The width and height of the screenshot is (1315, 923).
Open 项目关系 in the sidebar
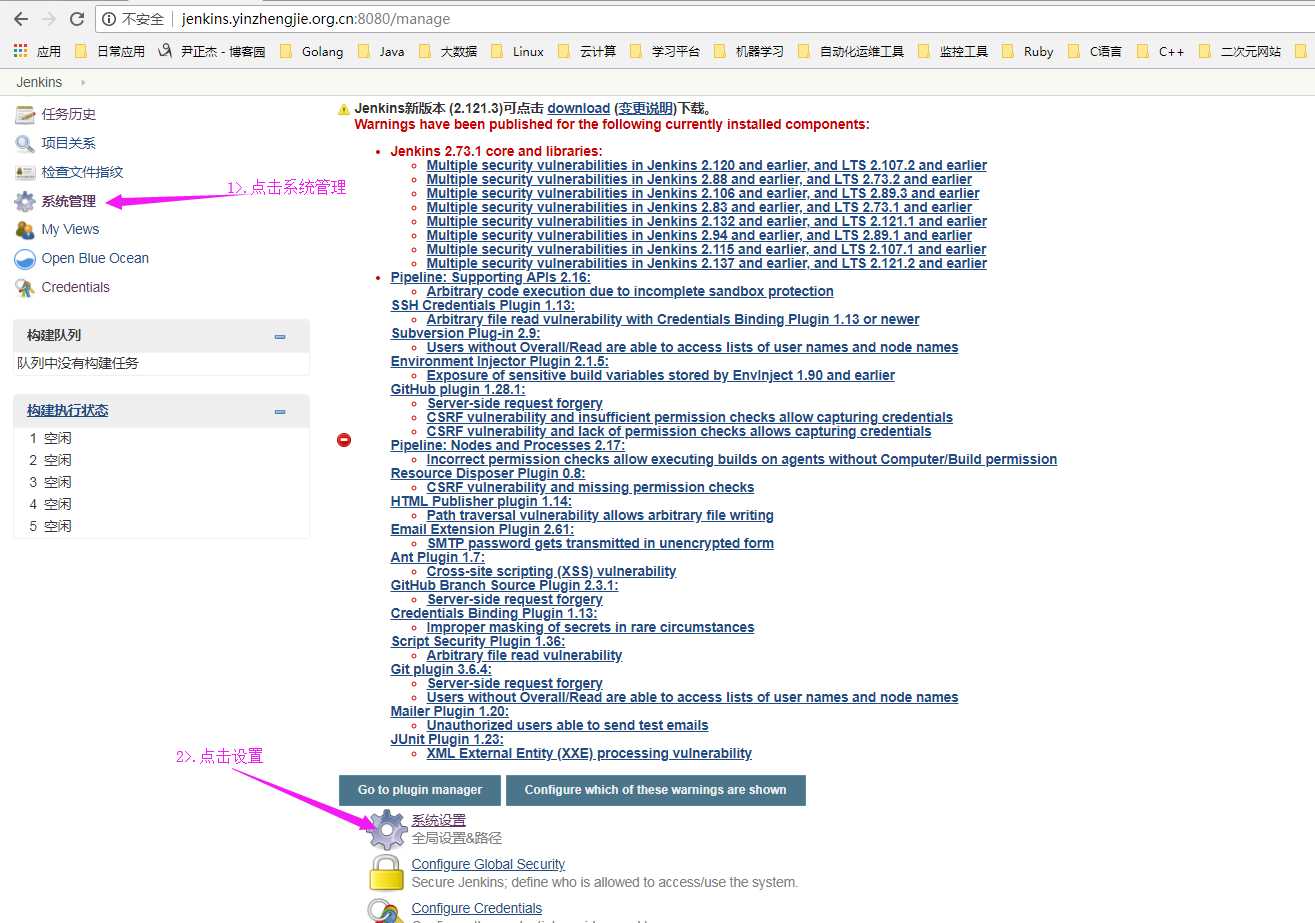(69, 143)
